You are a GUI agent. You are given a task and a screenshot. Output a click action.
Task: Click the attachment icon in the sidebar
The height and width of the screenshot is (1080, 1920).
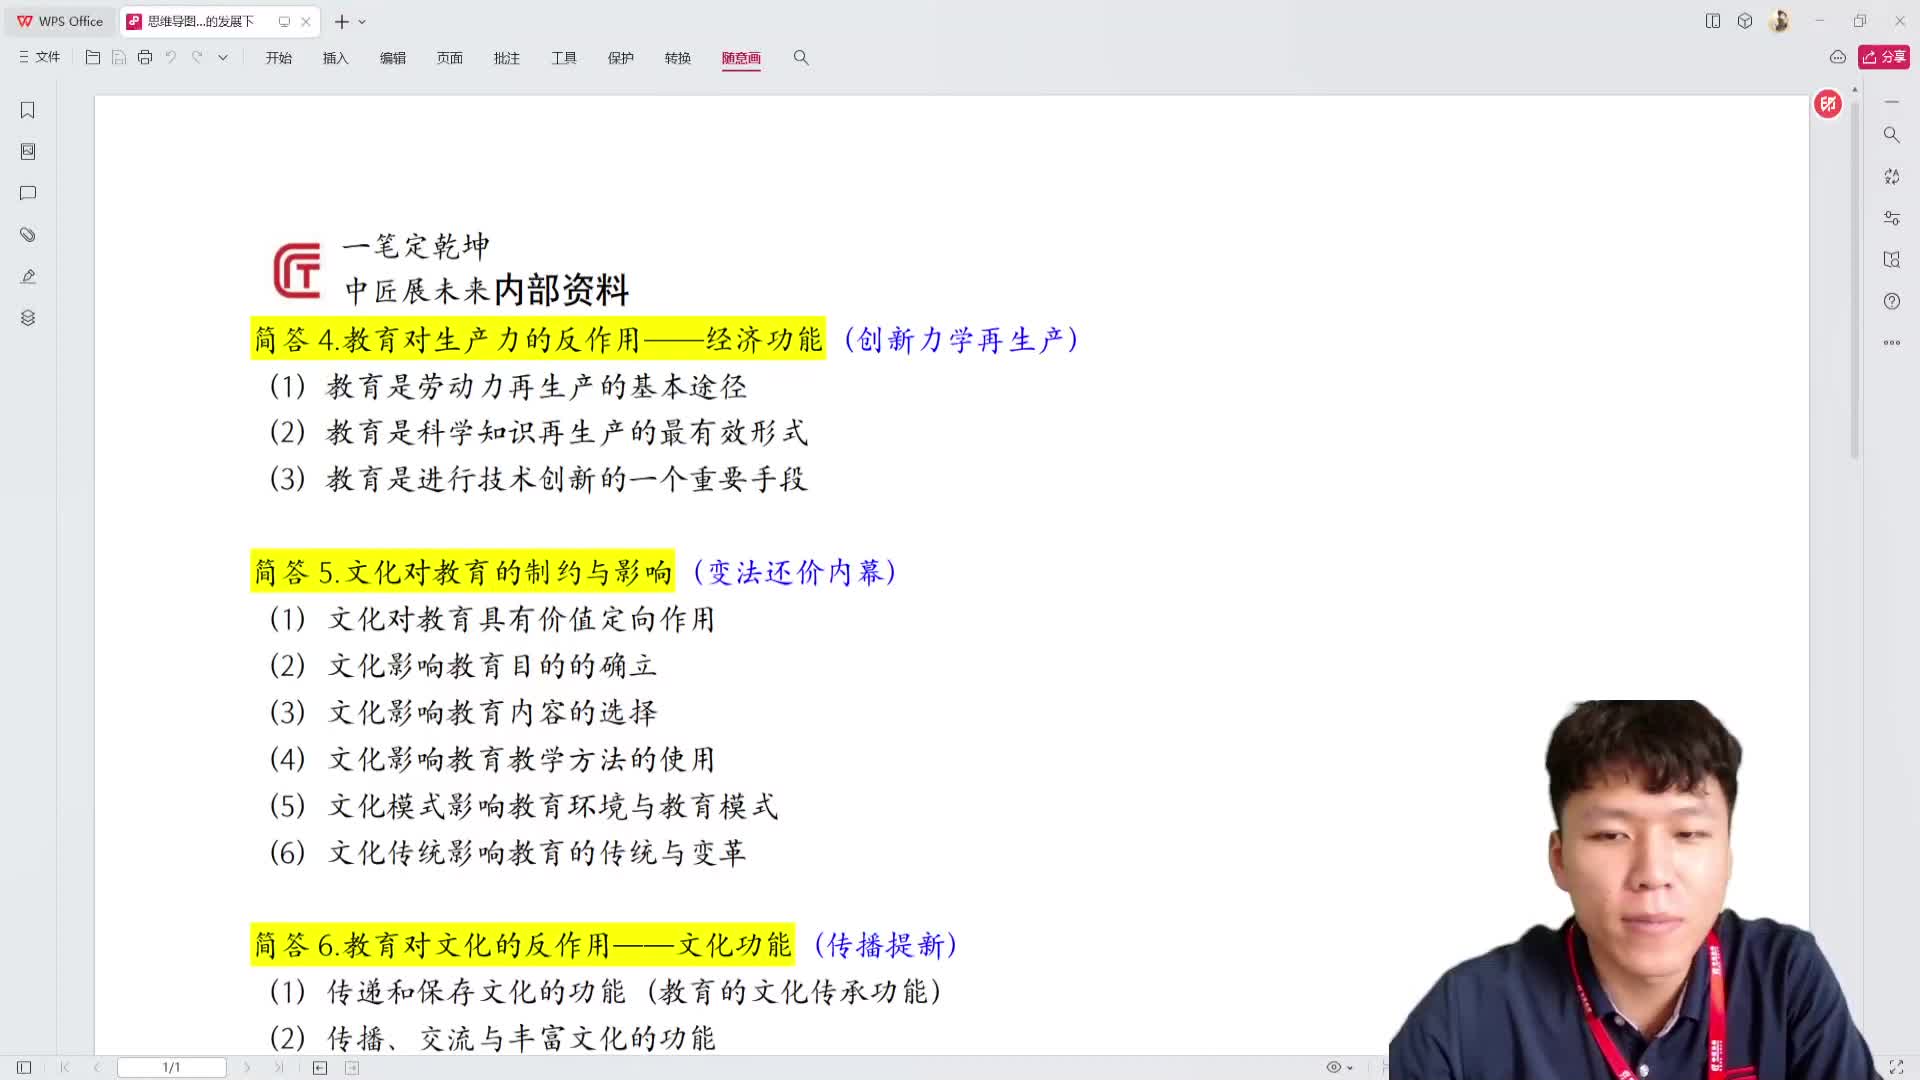[x=27, y=234]
